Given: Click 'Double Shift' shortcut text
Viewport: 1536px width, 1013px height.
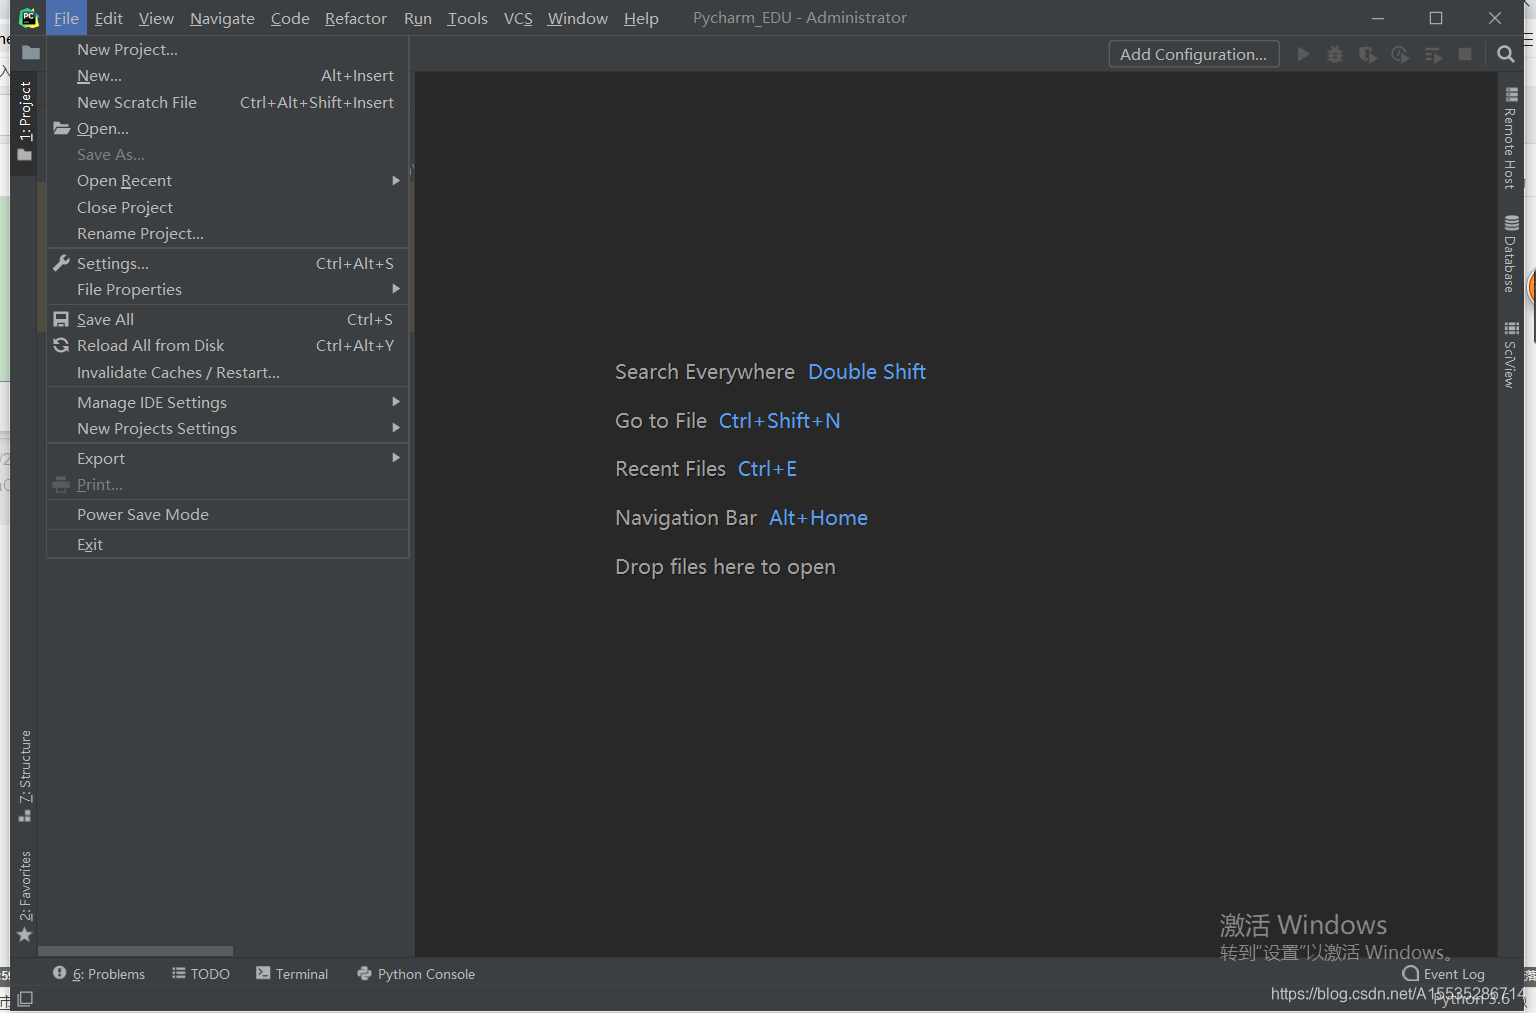Looking at the screenshot, I should (867, 372).
